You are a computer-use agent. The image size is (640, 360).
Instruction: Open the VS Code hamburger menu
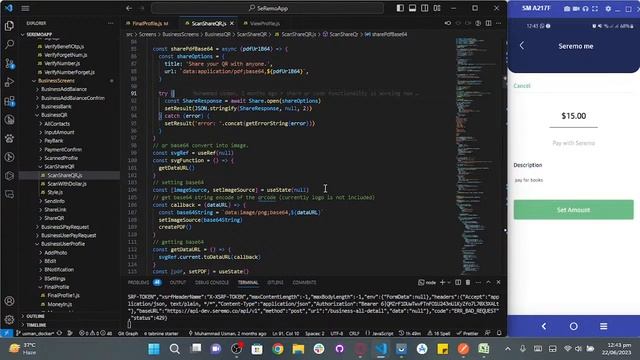coord(25,8)
